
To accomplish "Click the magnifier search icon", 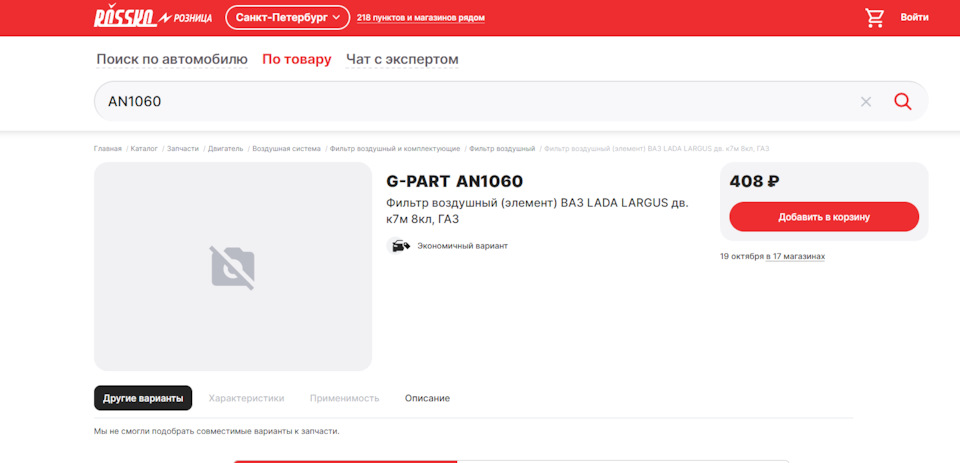I will (902, 101).
